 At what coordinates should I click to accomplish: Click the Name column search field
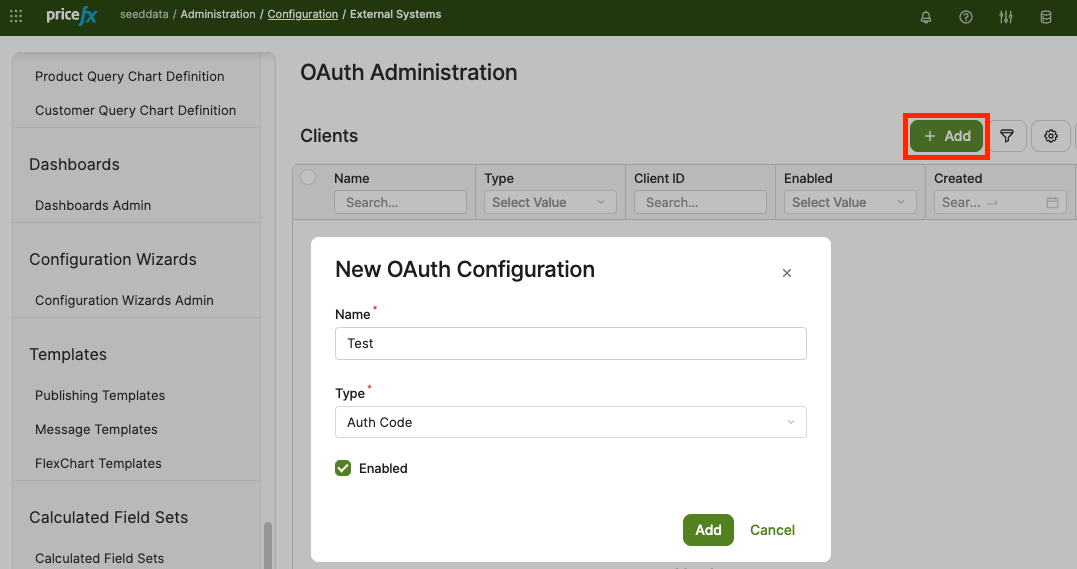[x=400, y=202]
